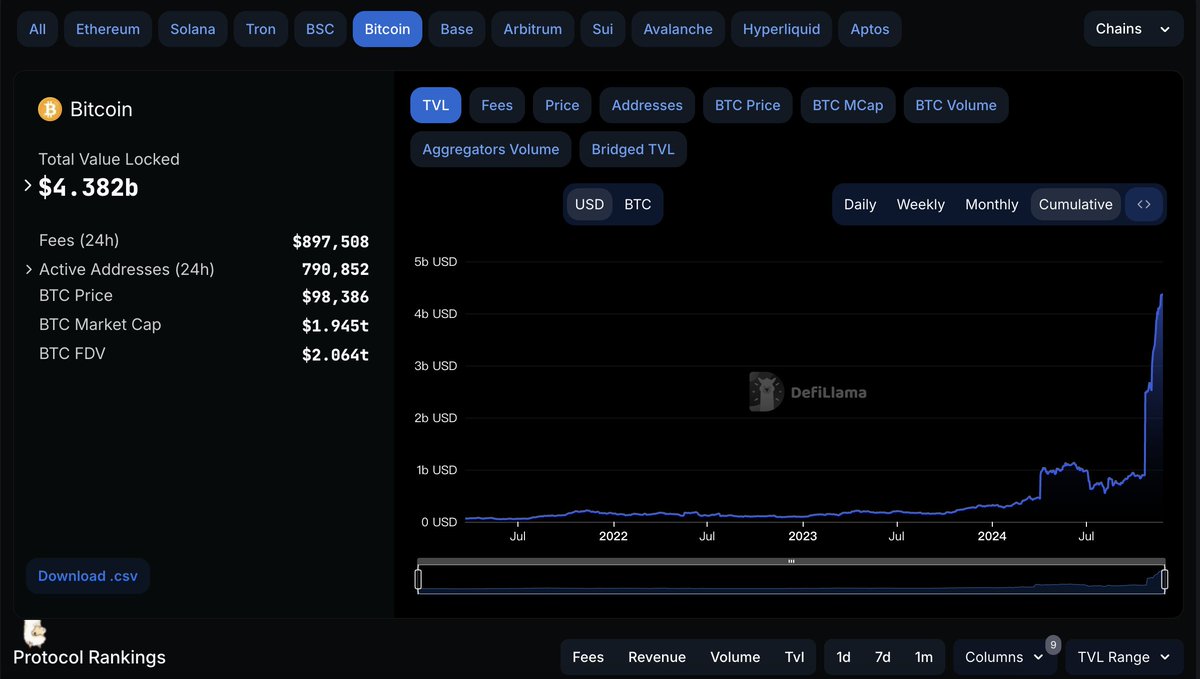This screenshot has width=1200, height=679.
Task: Toggle the Price chart metric
Action: (x=562, y=105)
